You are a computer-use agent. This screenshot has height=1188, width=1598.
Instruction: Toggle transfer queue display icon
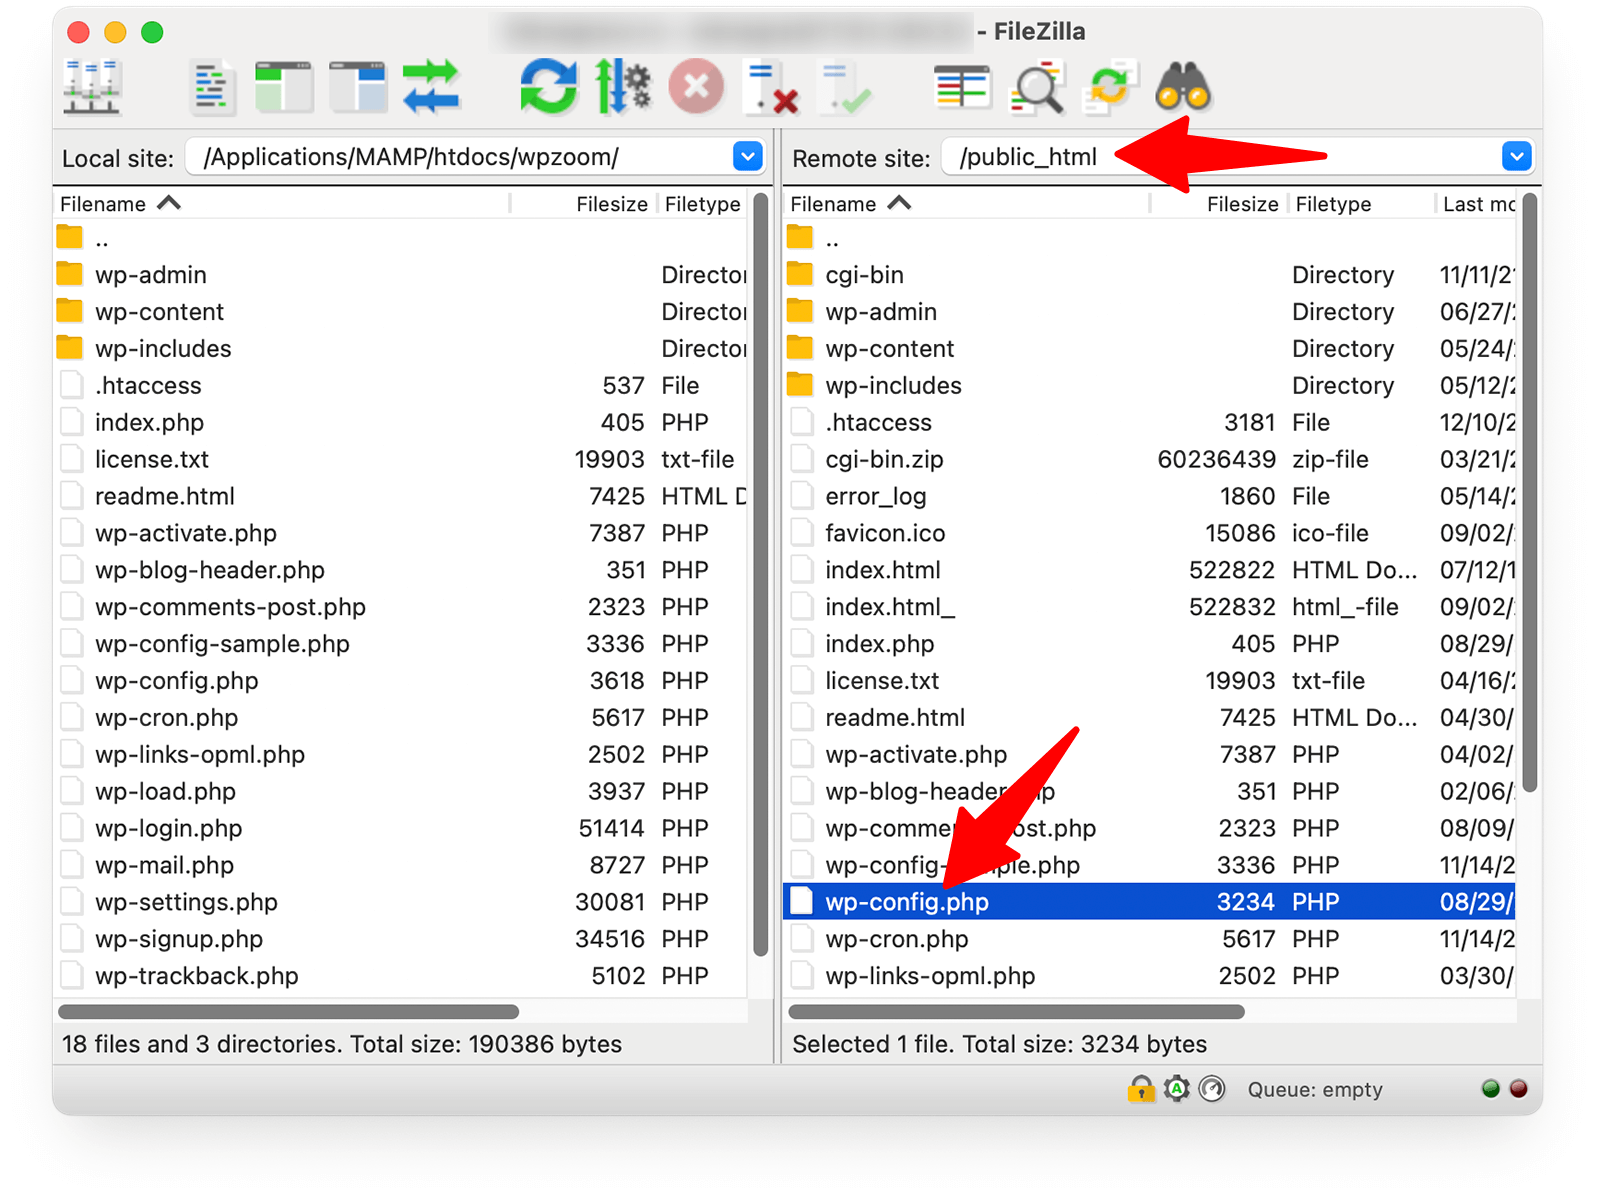coord(431,87)
